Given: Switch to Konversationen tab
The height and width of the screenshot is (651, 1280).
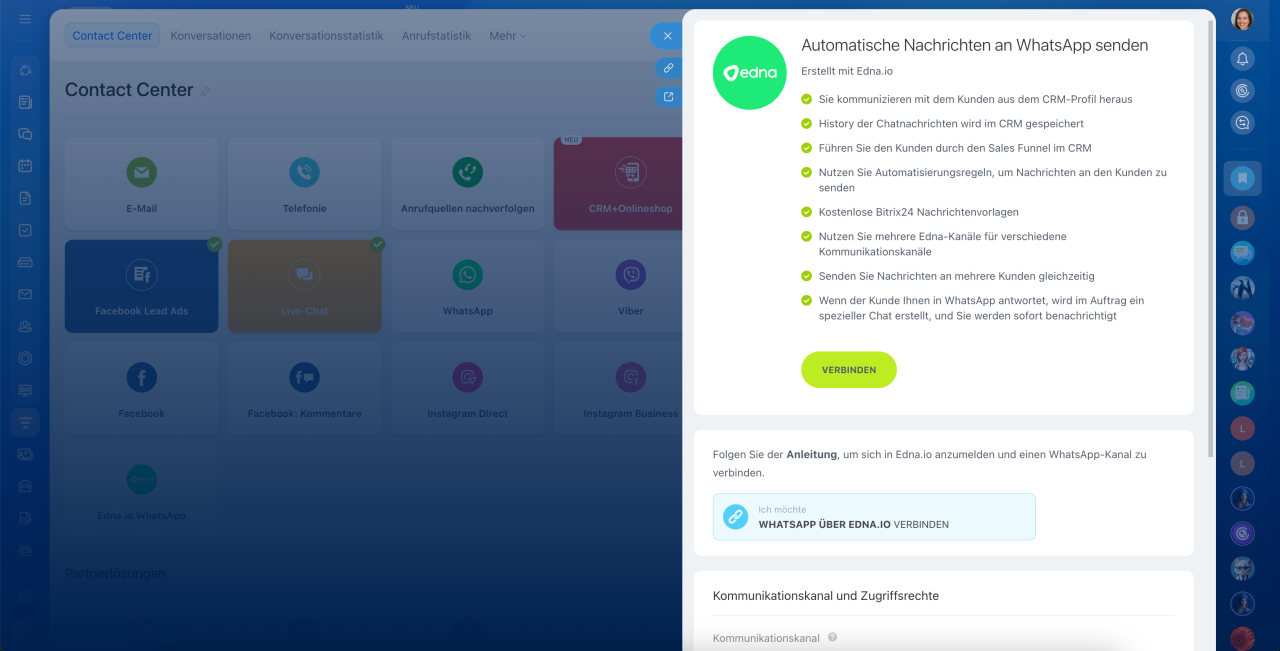Looking at the screenshot, I should click(210, 35).
